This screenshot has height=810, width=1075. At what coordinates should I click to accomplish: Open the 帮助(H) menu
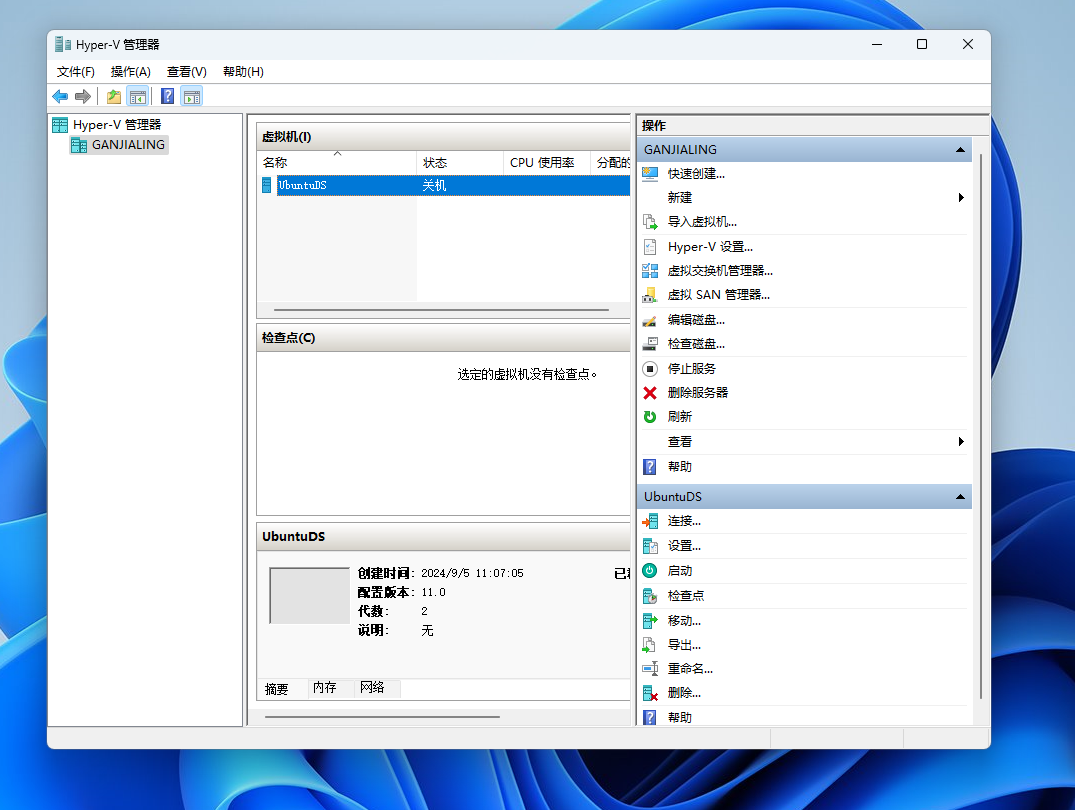243,72
